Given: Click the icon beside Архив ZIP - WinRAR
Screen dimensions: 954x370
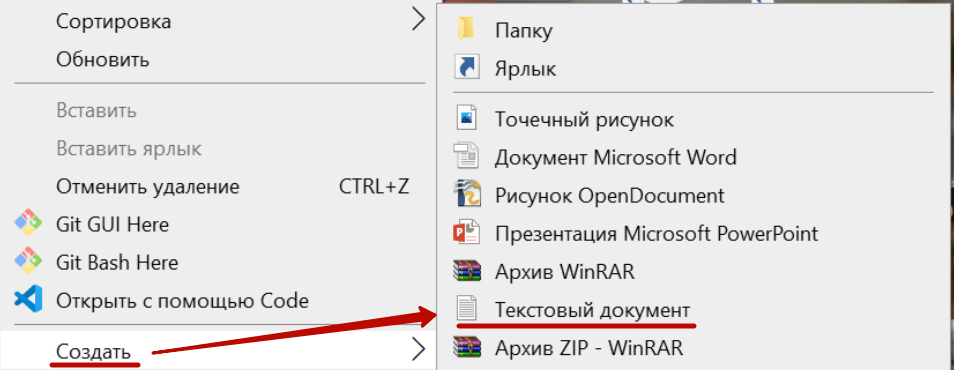Looking at the screenshot, I should (467, 347).
